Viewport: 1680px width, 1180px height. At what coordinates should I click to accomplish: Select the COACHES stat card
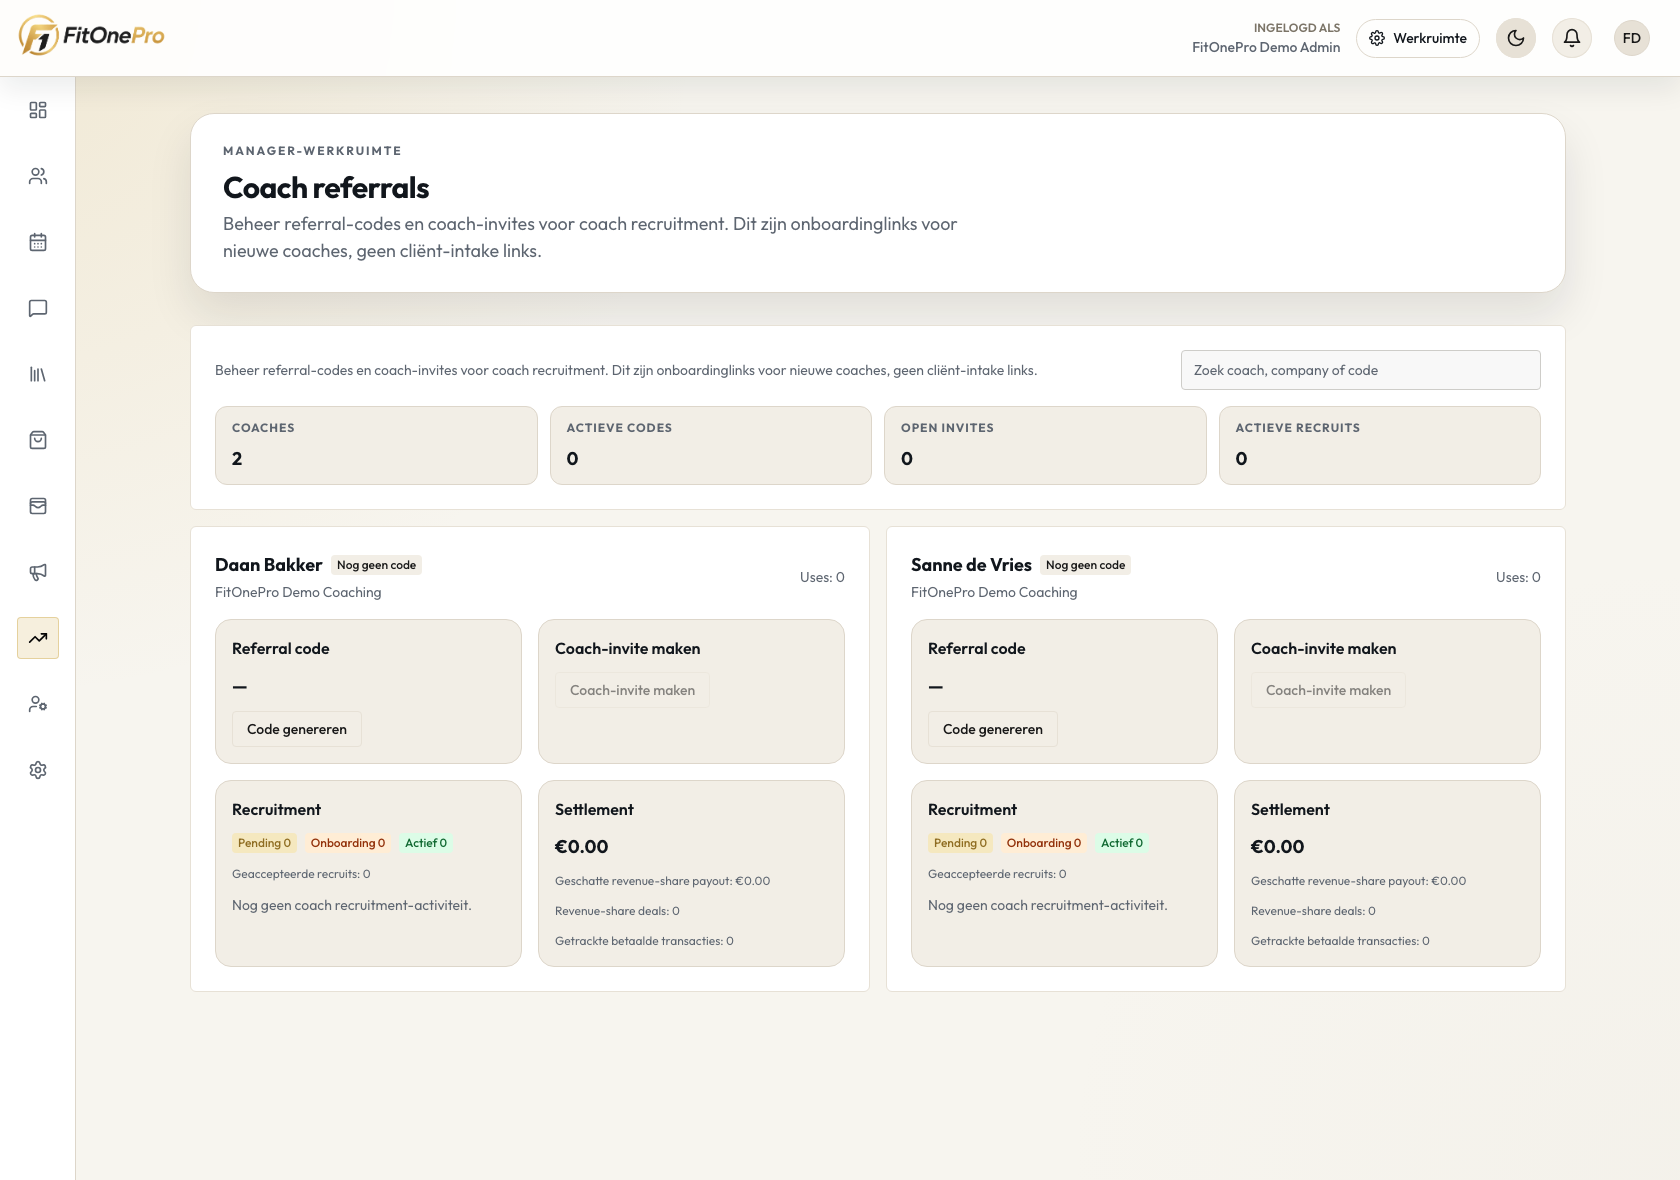[x=376, y=445]
